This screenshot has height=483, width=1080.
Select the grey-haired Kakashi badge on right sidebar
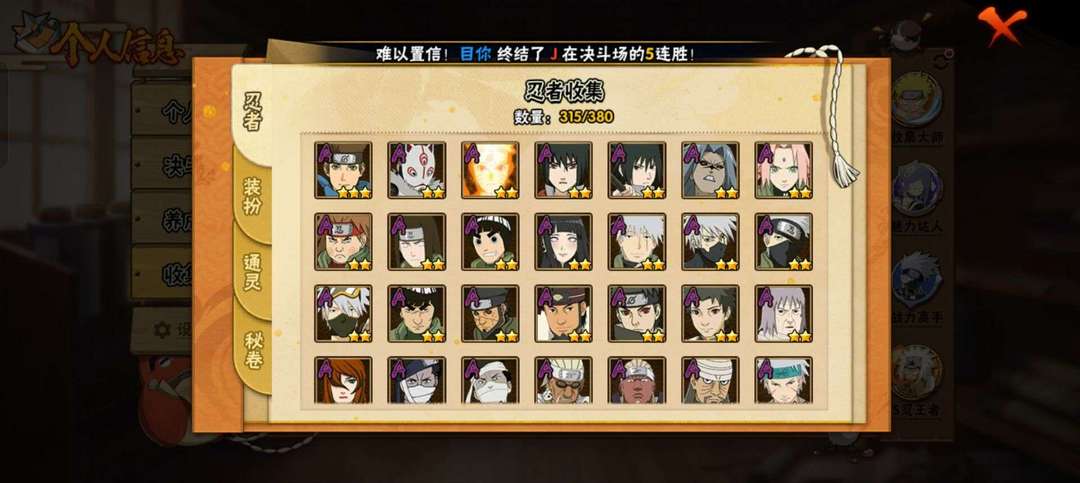917,278
